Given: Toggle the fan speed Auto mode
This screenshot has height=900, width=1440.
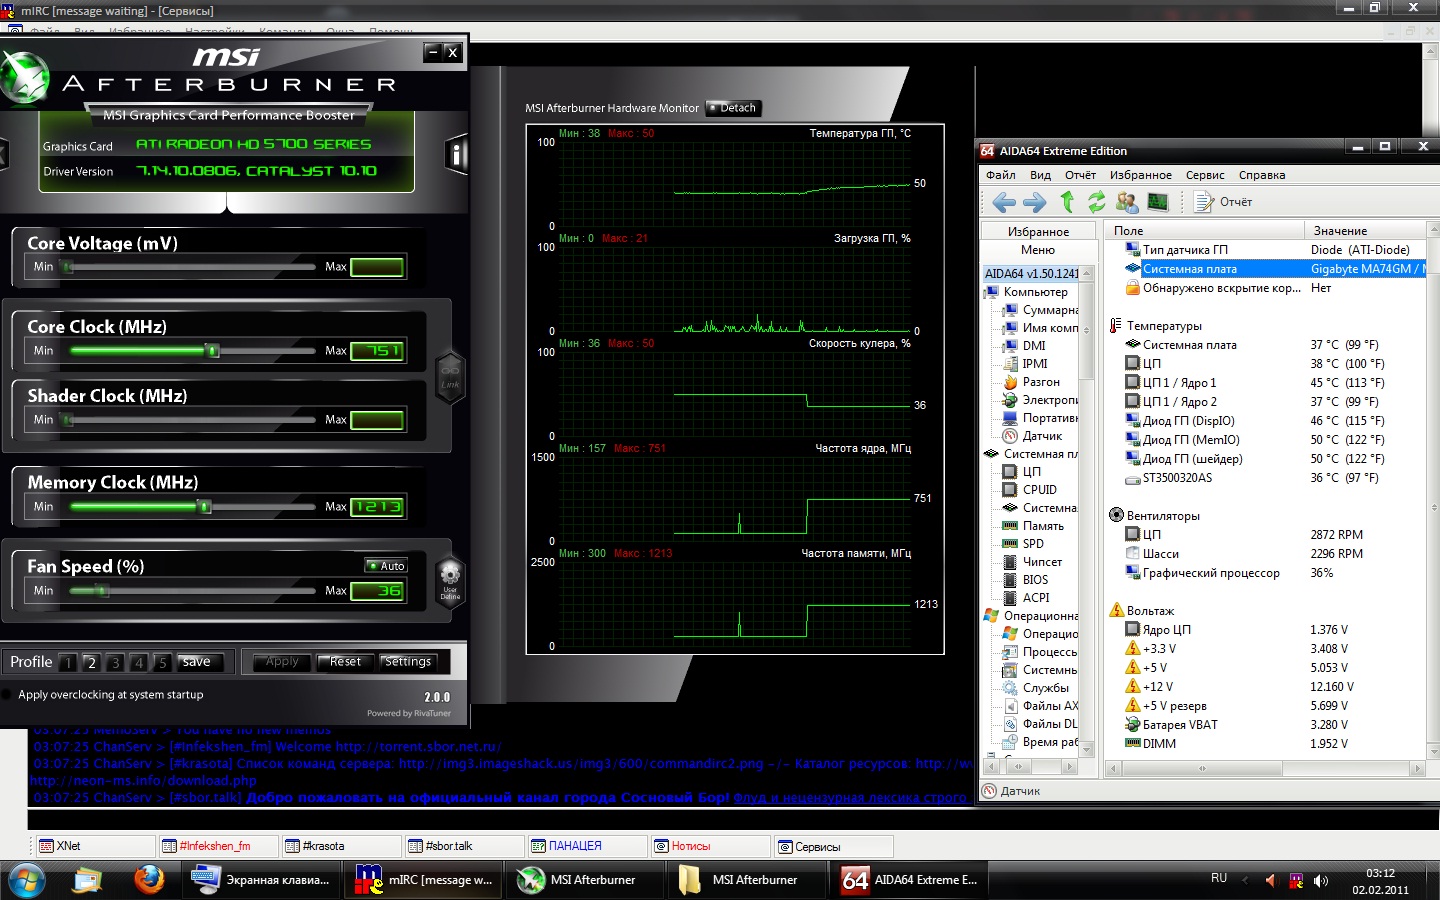Looking at the screenshot, I should [386, 566].
